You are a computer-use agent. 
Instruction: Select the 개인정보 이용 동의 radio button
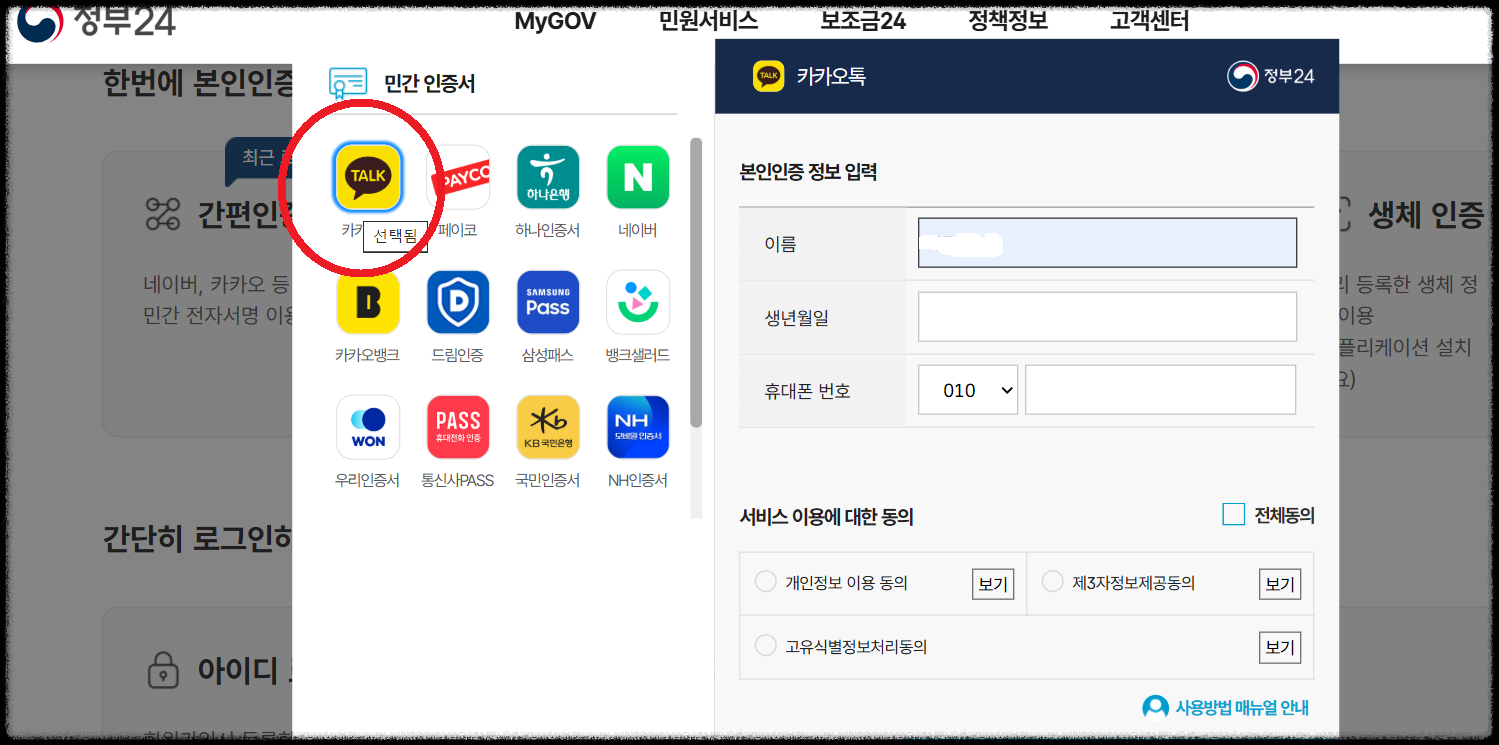[x=765, y=582]
